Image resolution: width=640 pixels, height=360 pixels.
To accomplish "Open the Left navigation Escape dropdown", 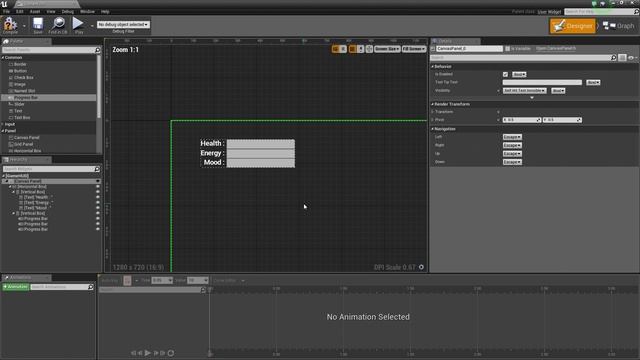I will click(x=512, y=137).
